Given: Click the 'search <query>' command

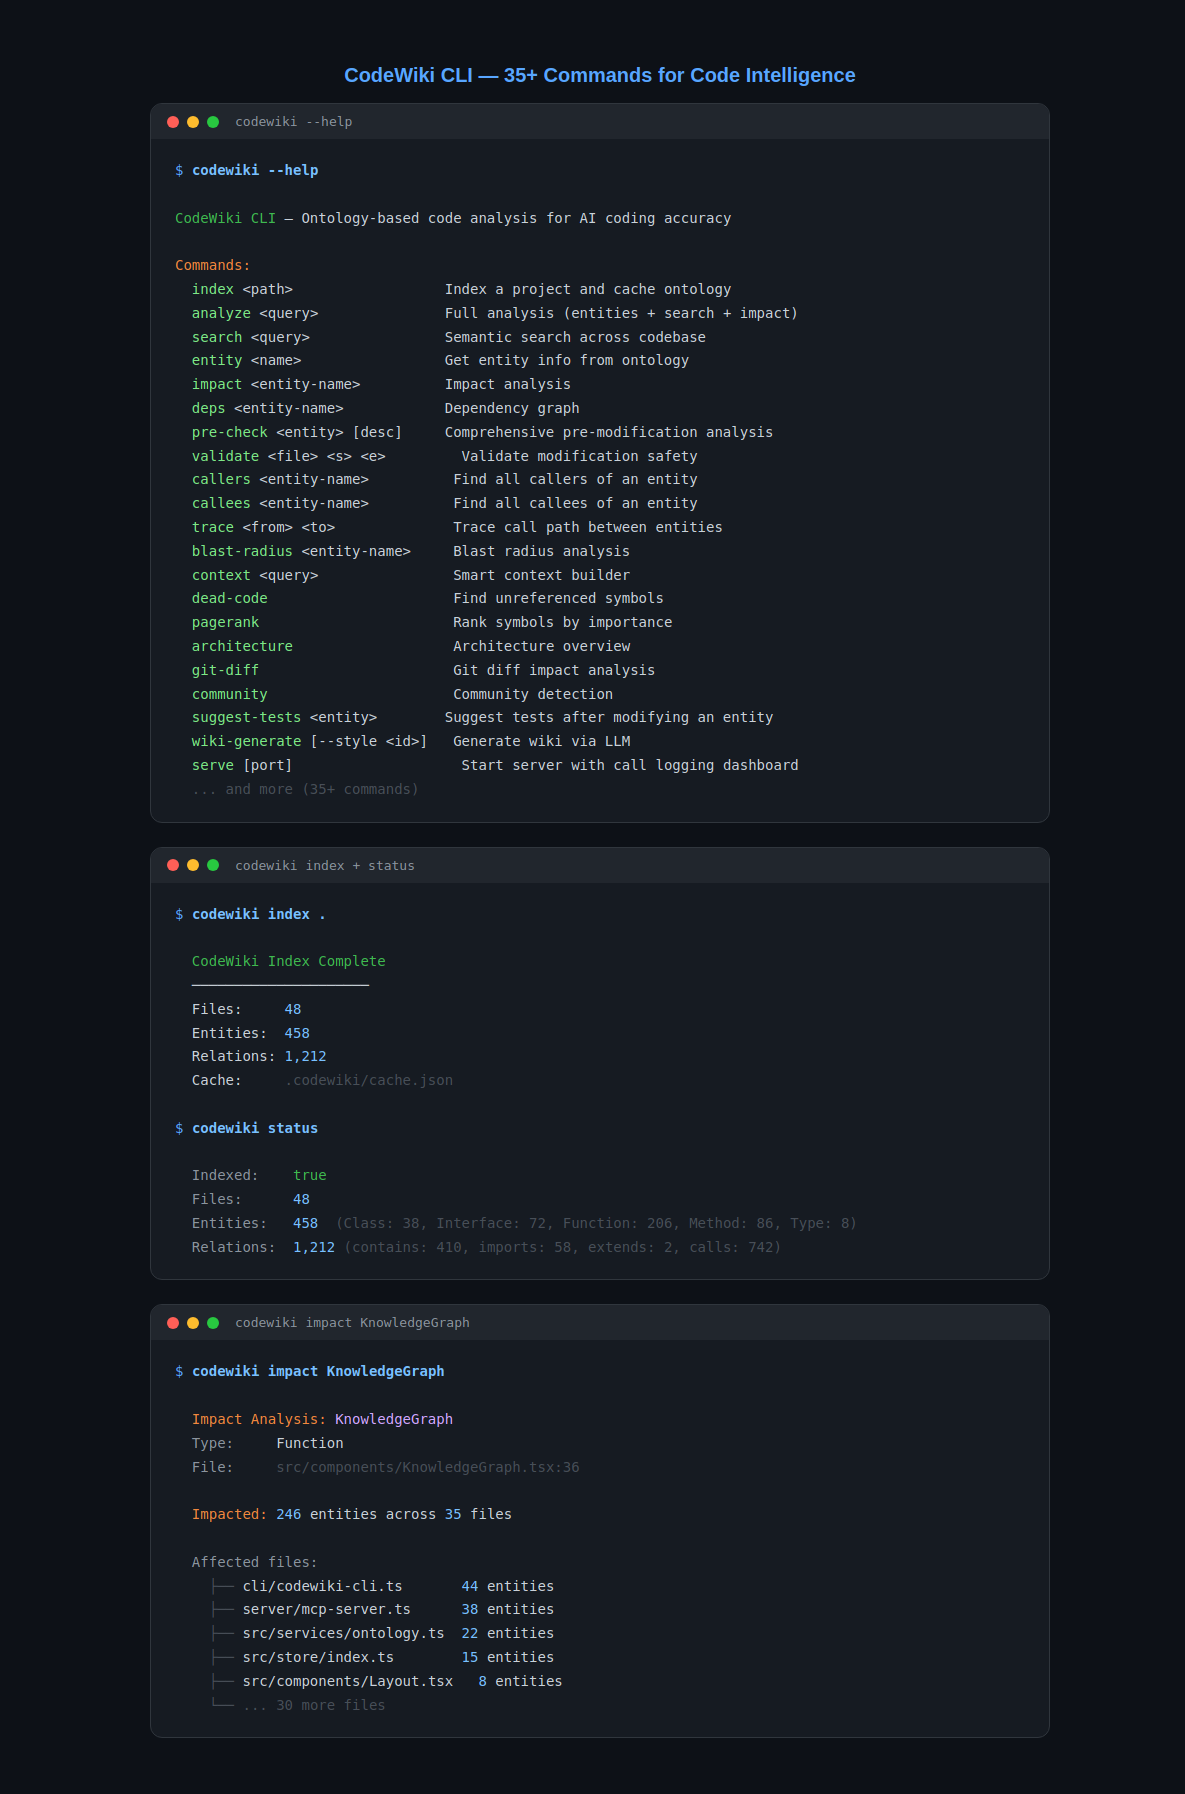Looking at the screenshot, I should (x=251, y=338).
